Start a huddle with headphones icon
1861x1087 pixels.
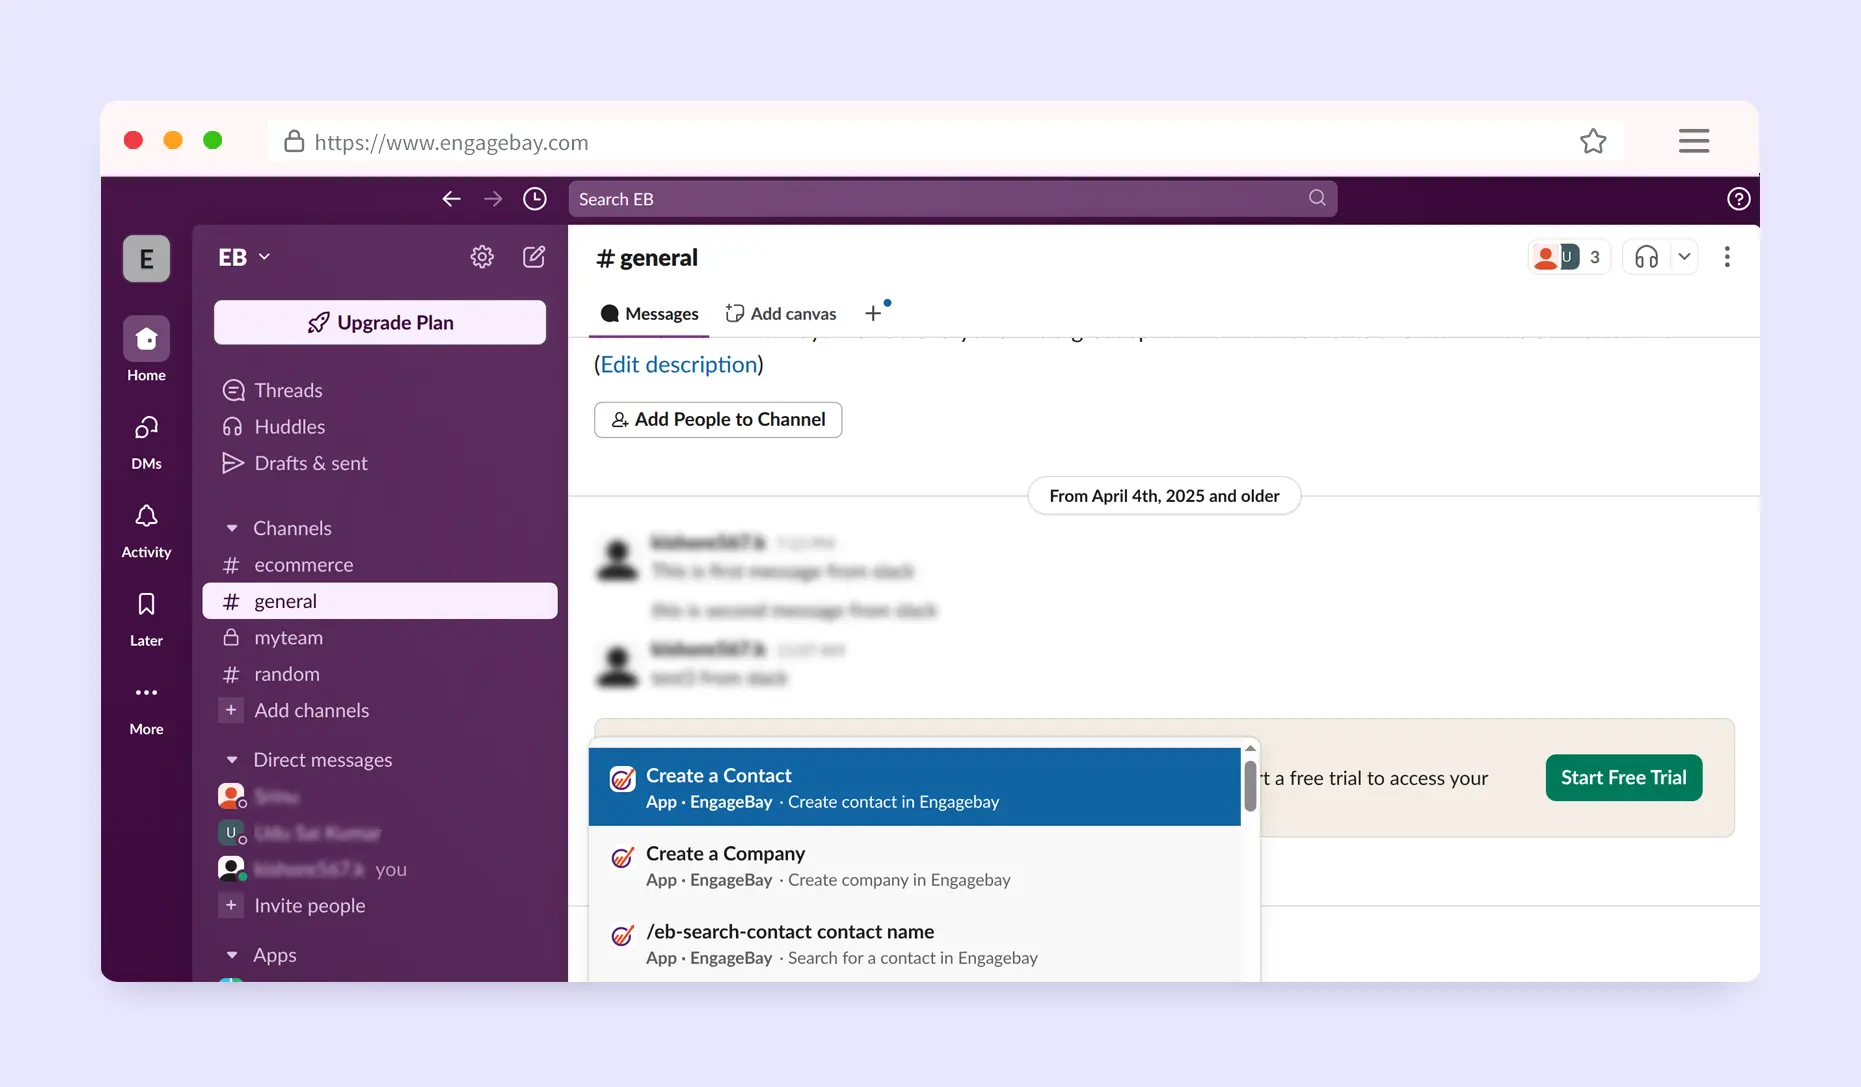pos(1646,257)
